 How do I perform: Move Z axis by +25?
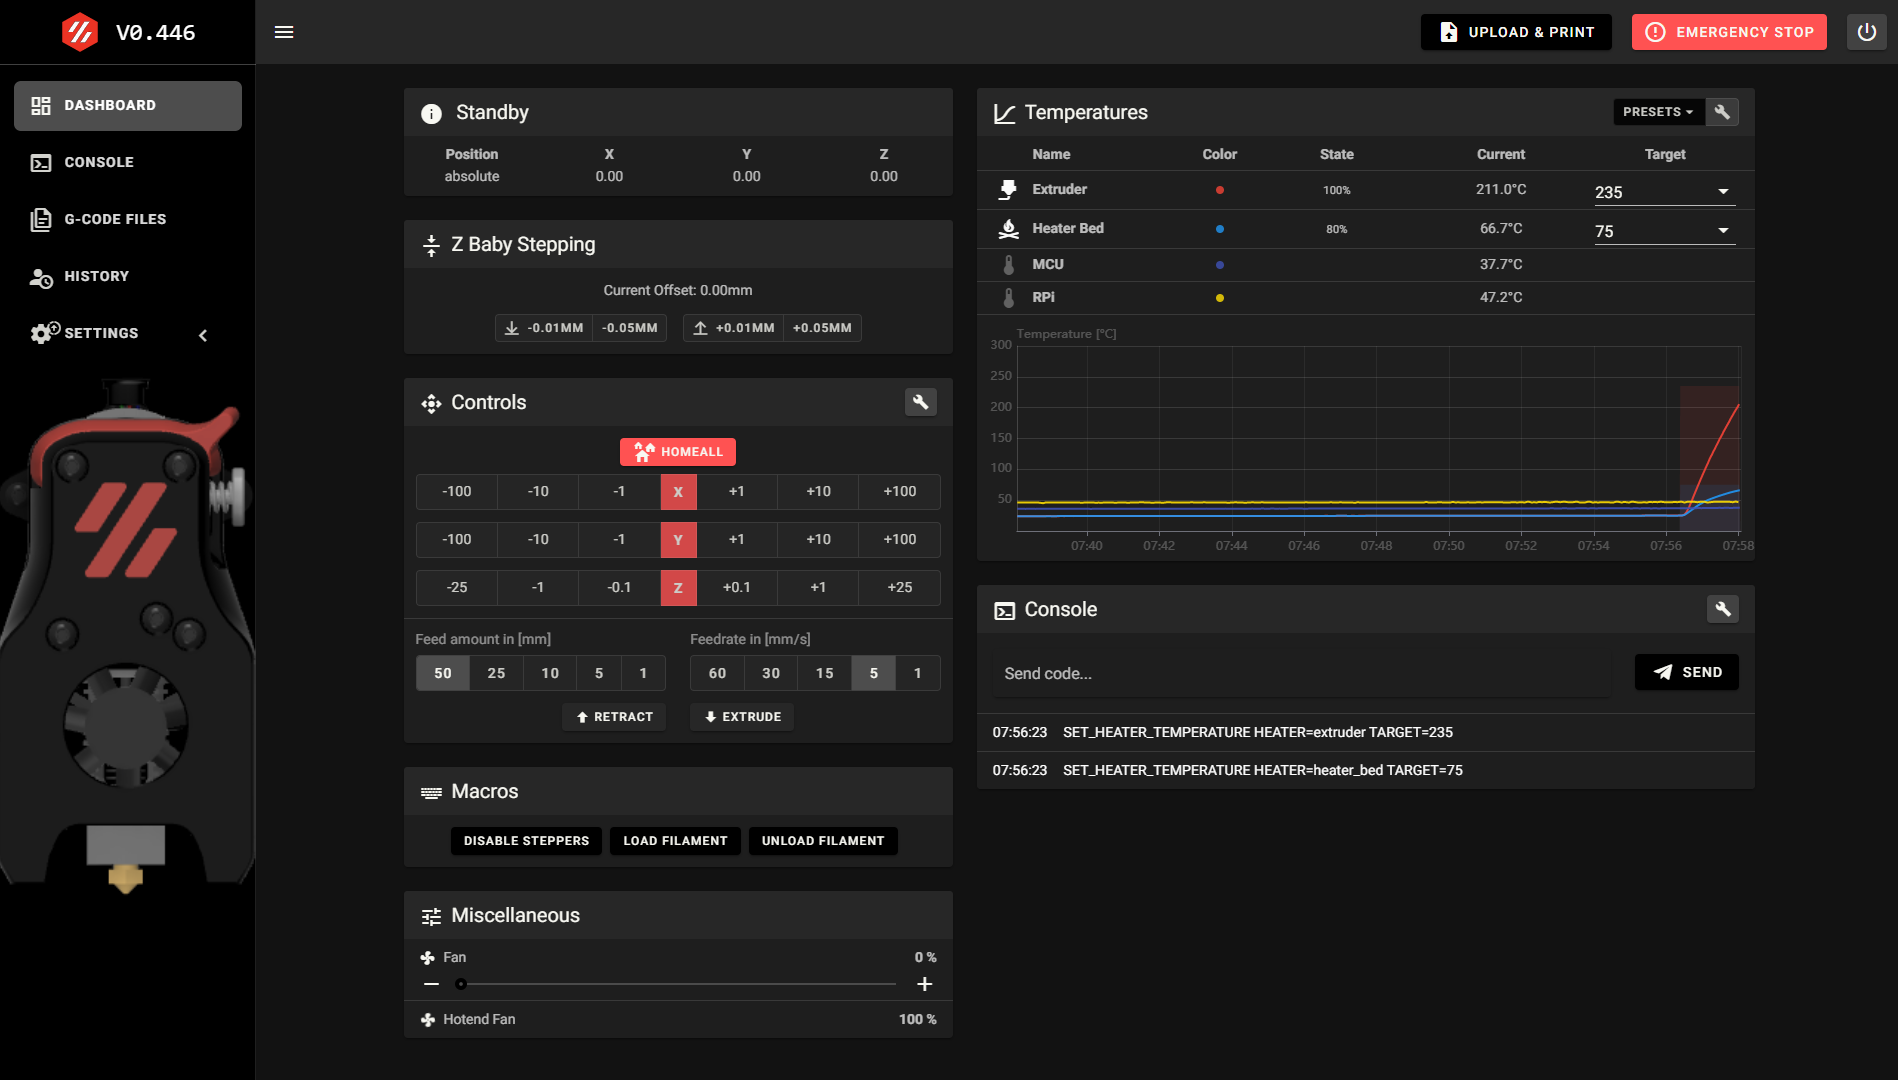(899, 587)
